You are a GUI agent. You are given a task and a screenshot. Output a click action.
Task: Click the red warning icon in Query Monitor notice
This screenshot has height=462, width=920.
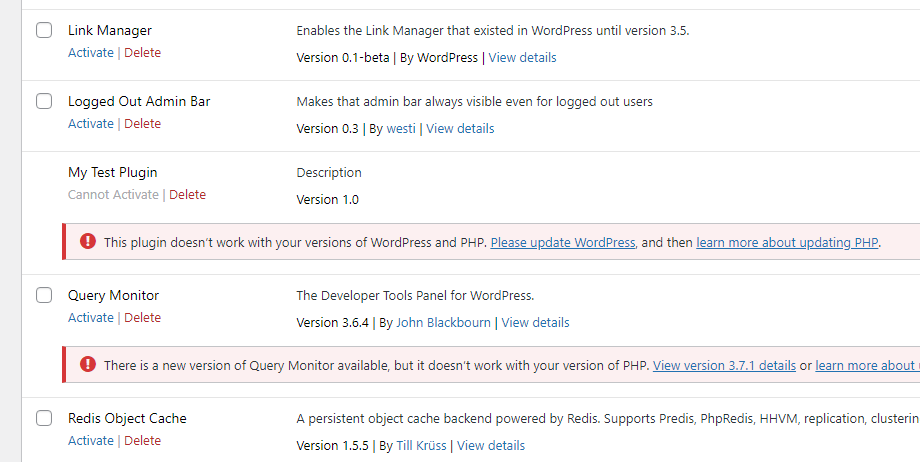pos(88,365)
